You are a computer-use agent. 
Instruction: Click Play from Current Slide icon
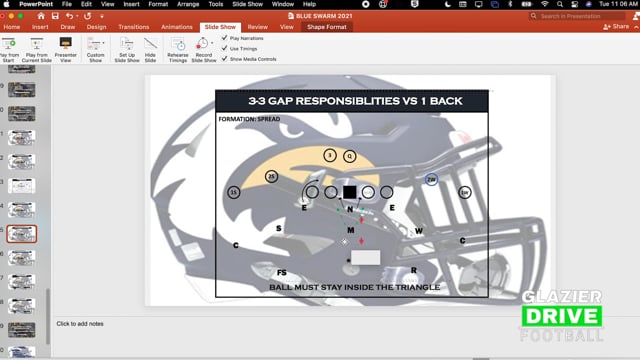tap(37, 44)
